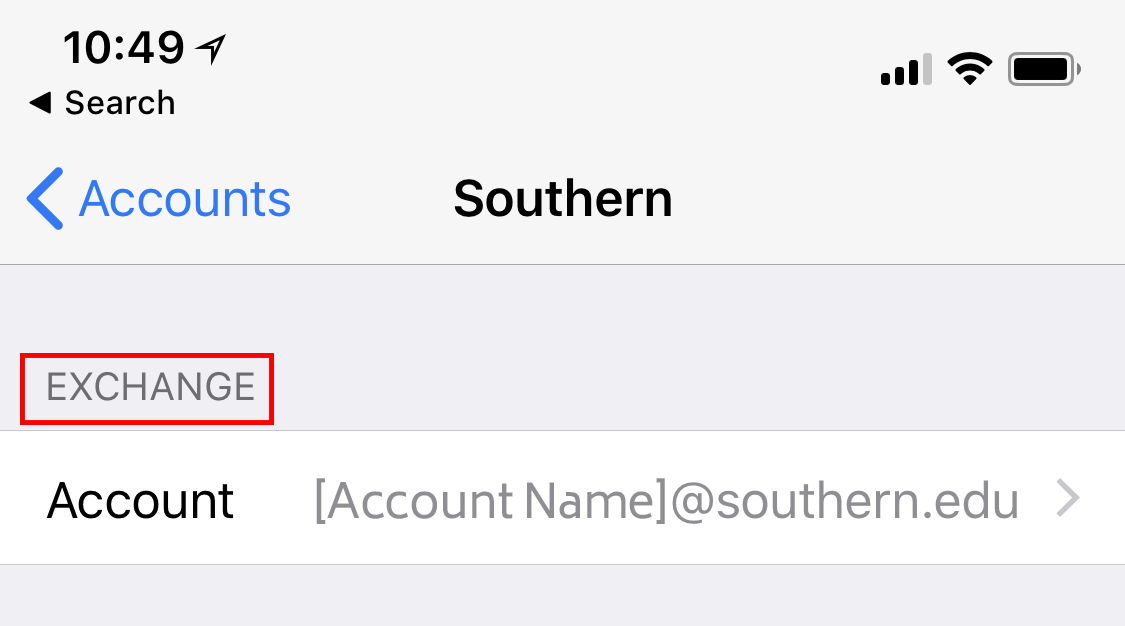Viewport: 1125px width, 626px height.
Task: Tap the small back triangle beside Search
Action: click(x=40, y=103)
